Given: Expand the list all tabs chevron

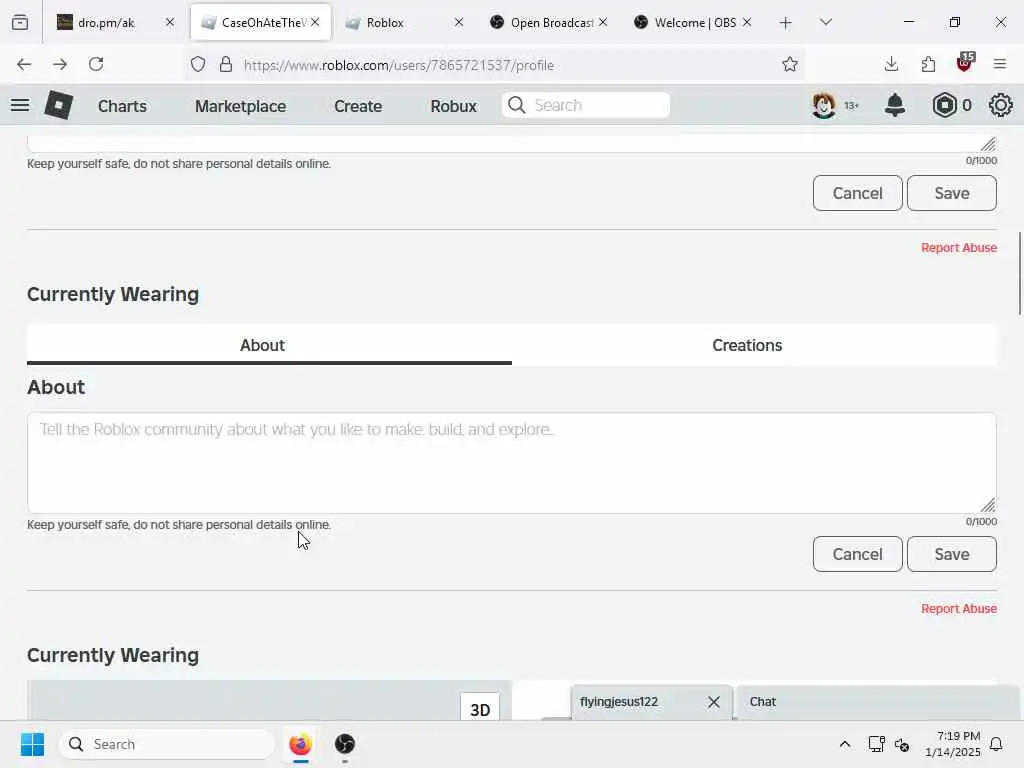Looking at the screenshot, I should [x=825, y=22].
